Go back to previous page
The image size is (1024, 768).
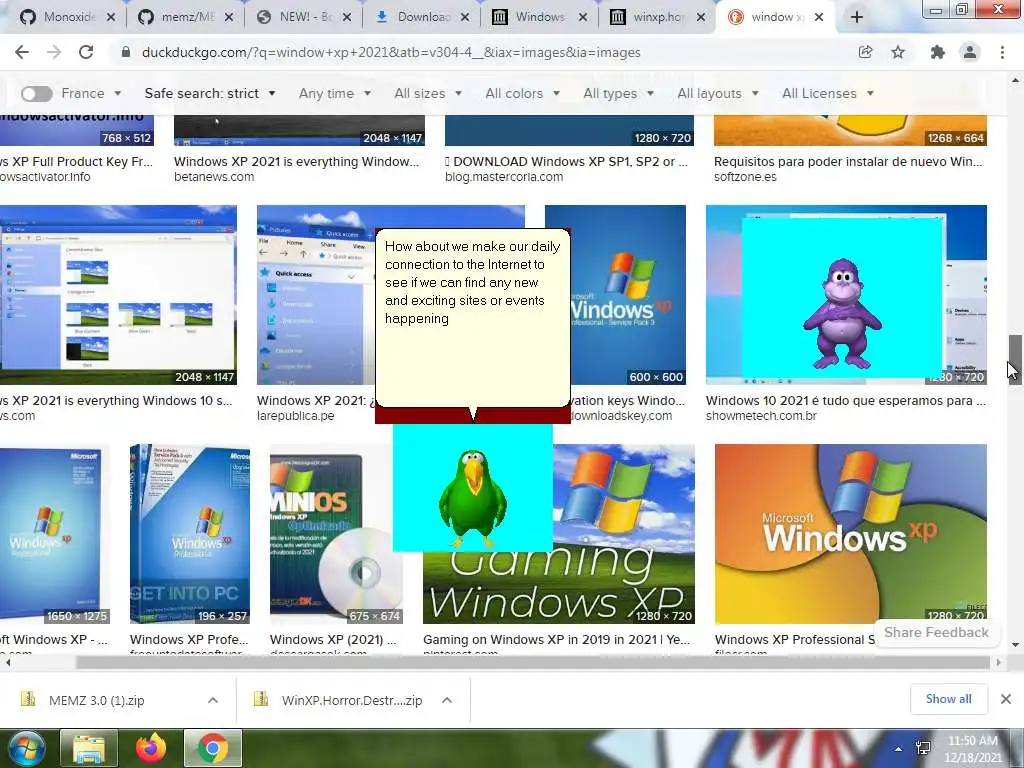click(x=22, y=52)
